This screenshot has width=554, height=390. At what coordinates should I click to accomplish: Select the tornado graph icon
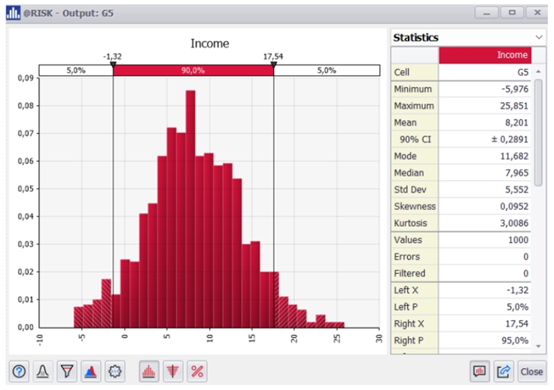click(173, 371)
